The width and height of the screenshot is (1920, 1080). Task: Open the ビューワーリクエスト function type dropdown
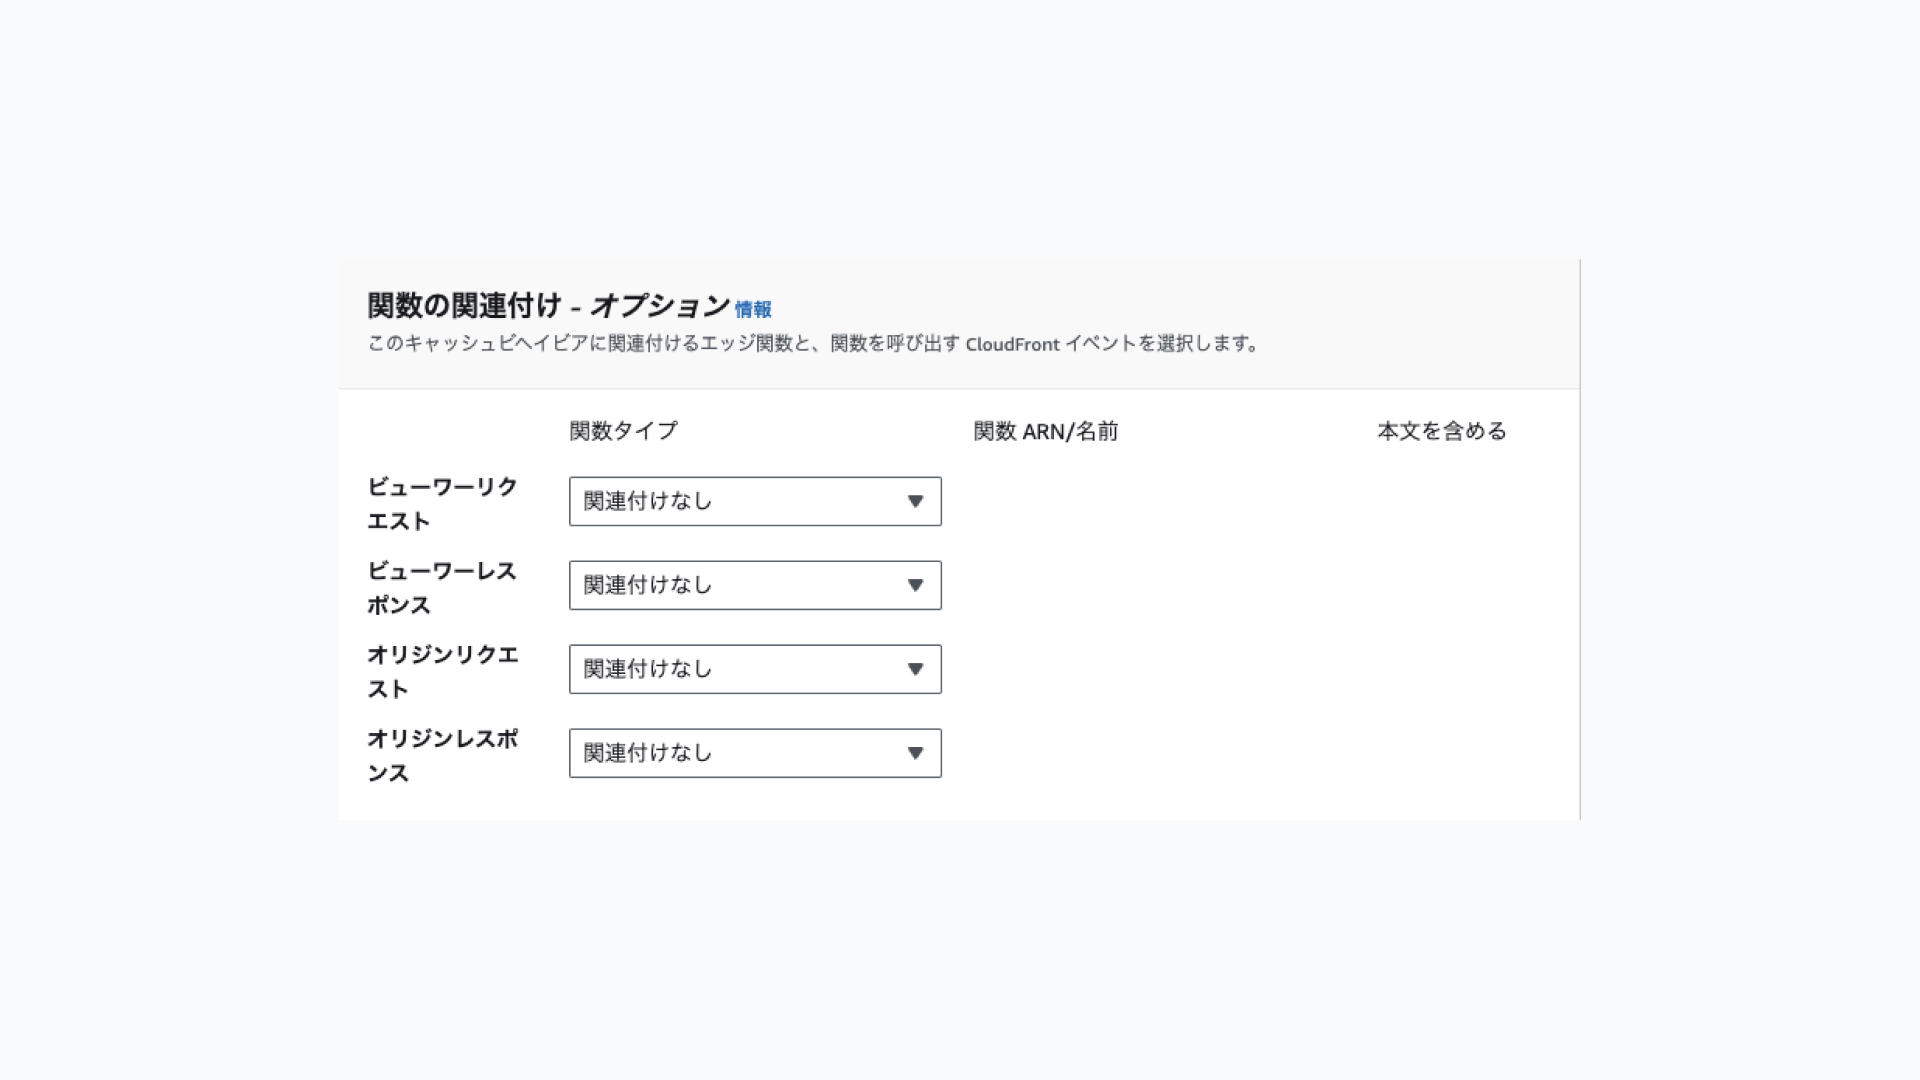click(x=754, y=501)
